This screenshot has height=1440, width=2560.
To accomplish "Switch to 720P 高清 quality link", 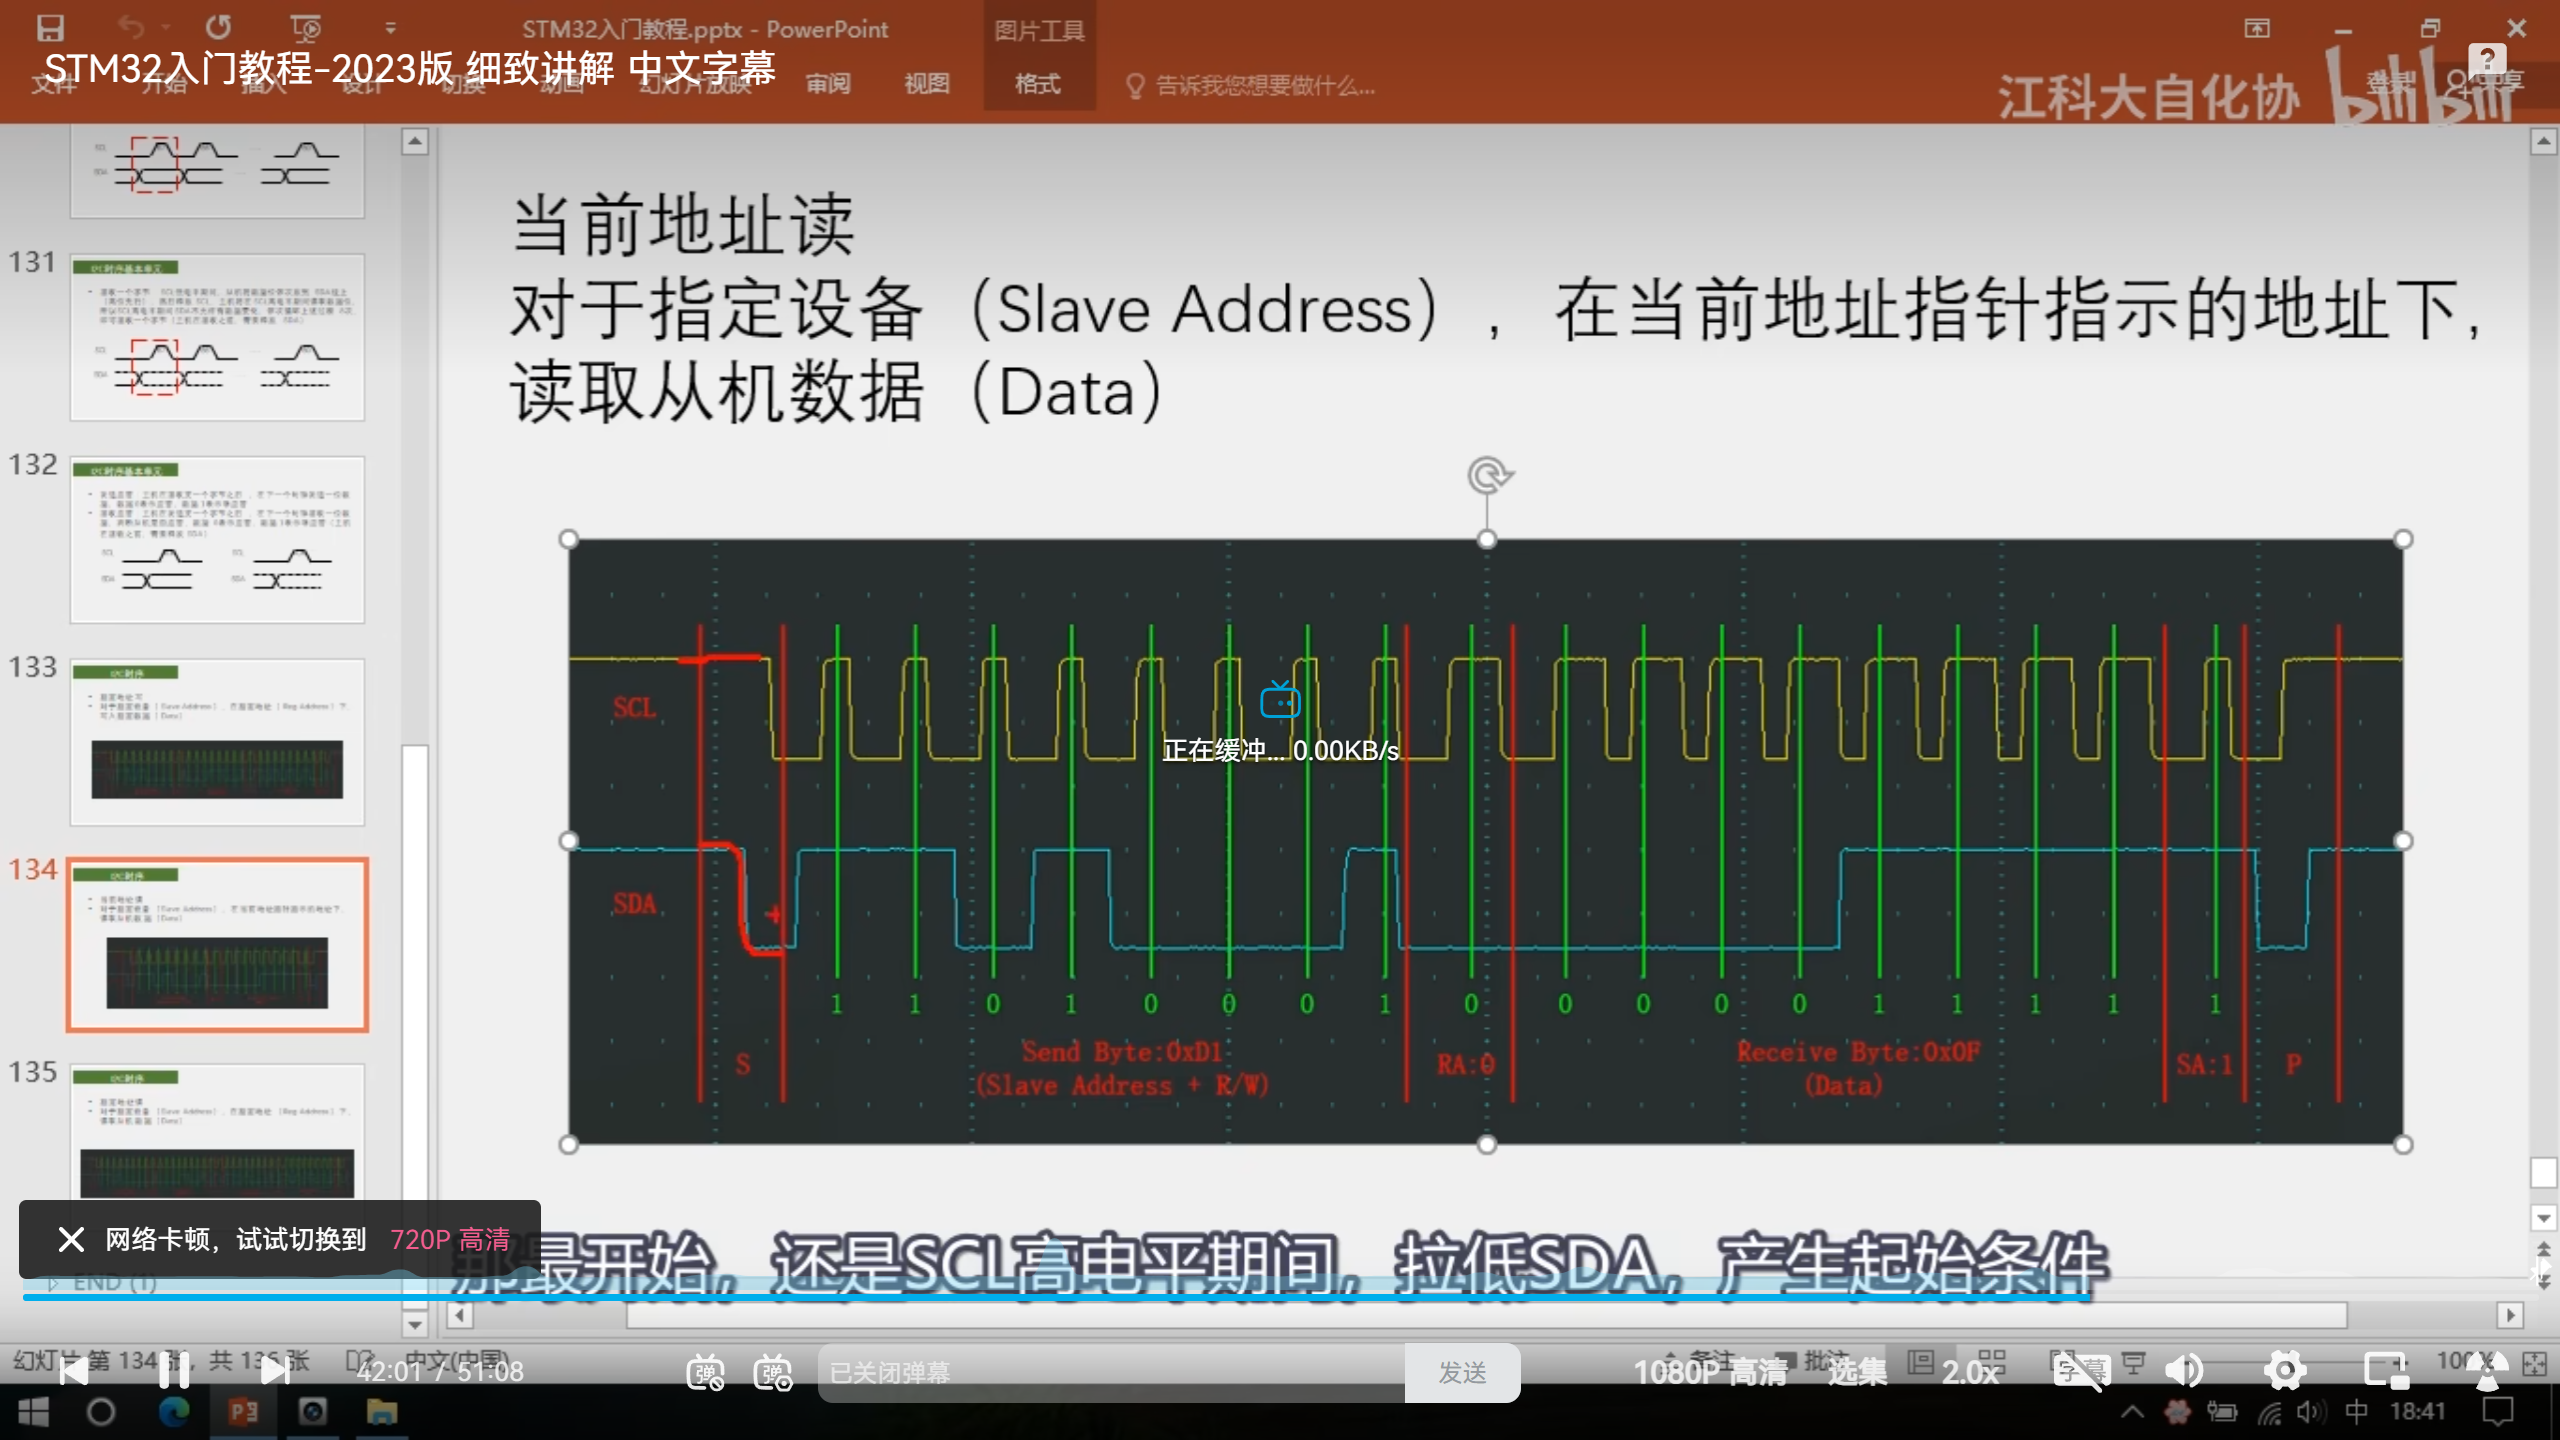I will pyautogui.click(x=450, y=1240).
